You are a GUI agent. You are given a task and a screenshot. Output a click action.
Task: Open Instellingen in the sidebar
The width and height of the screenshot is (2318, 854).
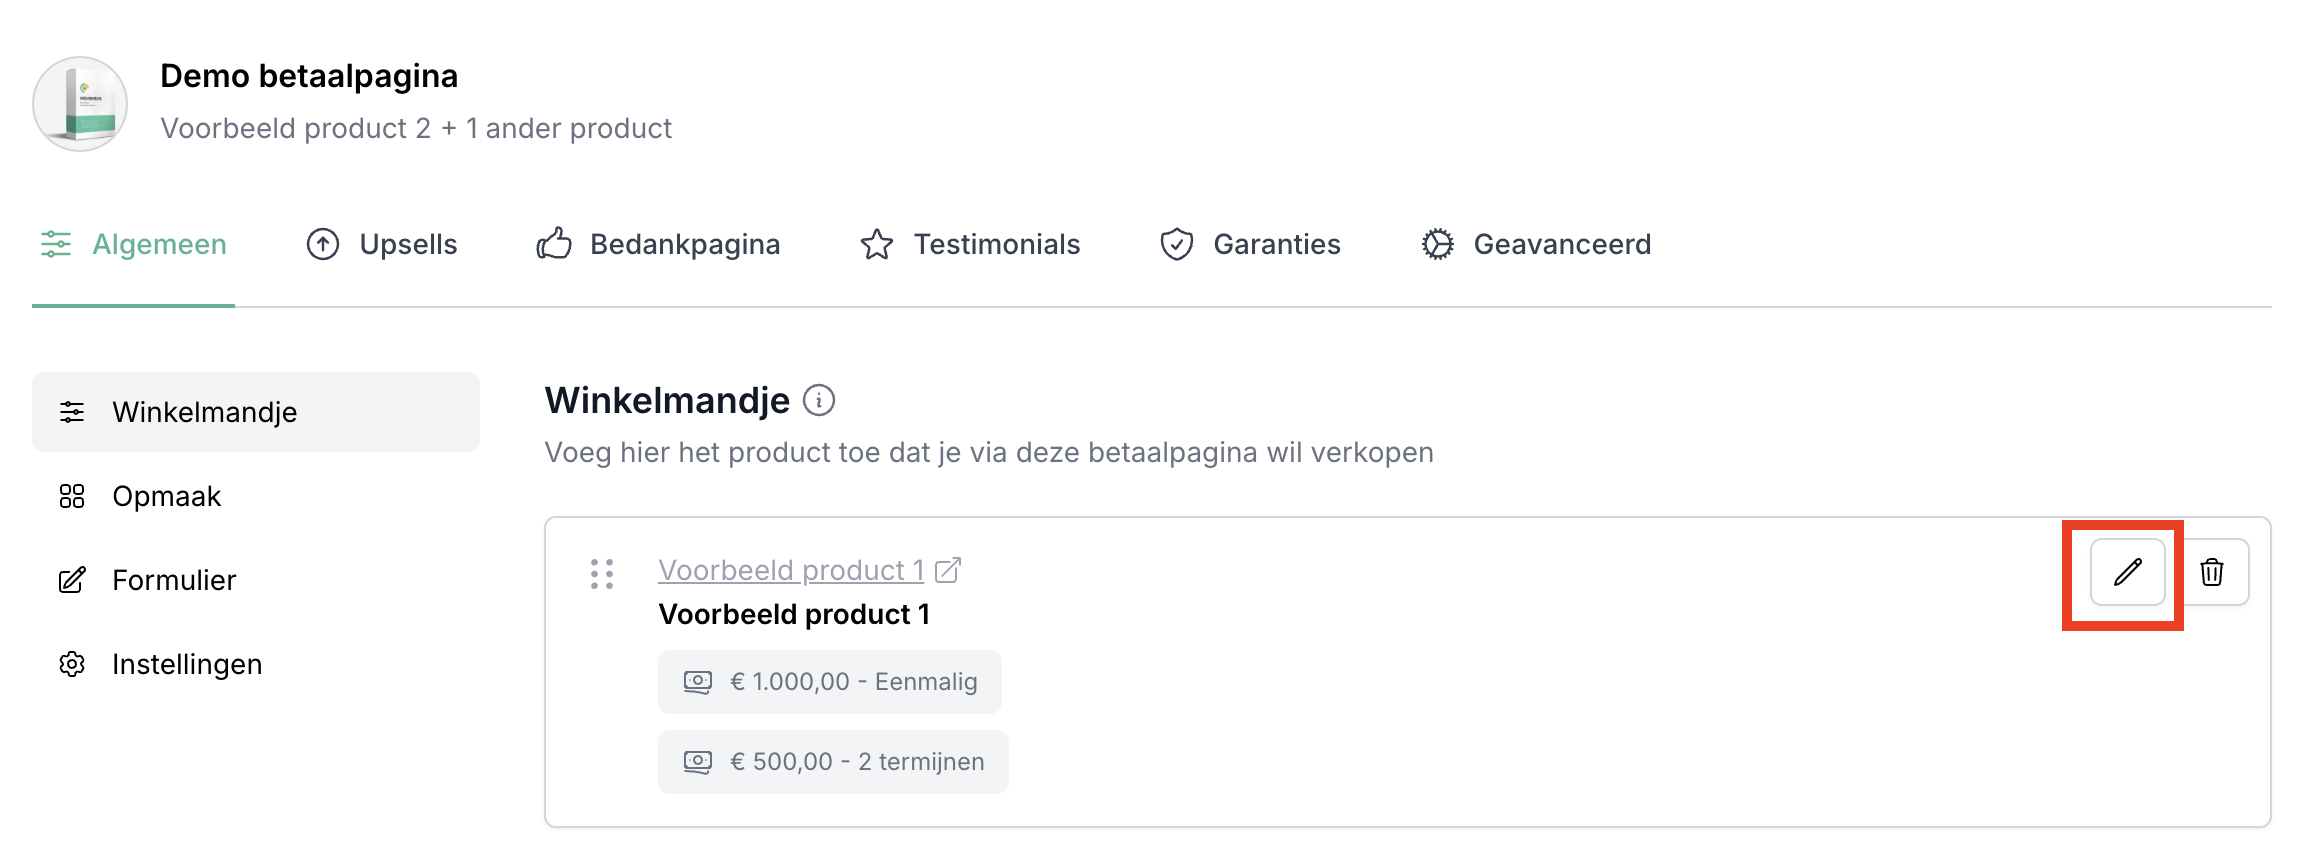[x=187, y=664]
